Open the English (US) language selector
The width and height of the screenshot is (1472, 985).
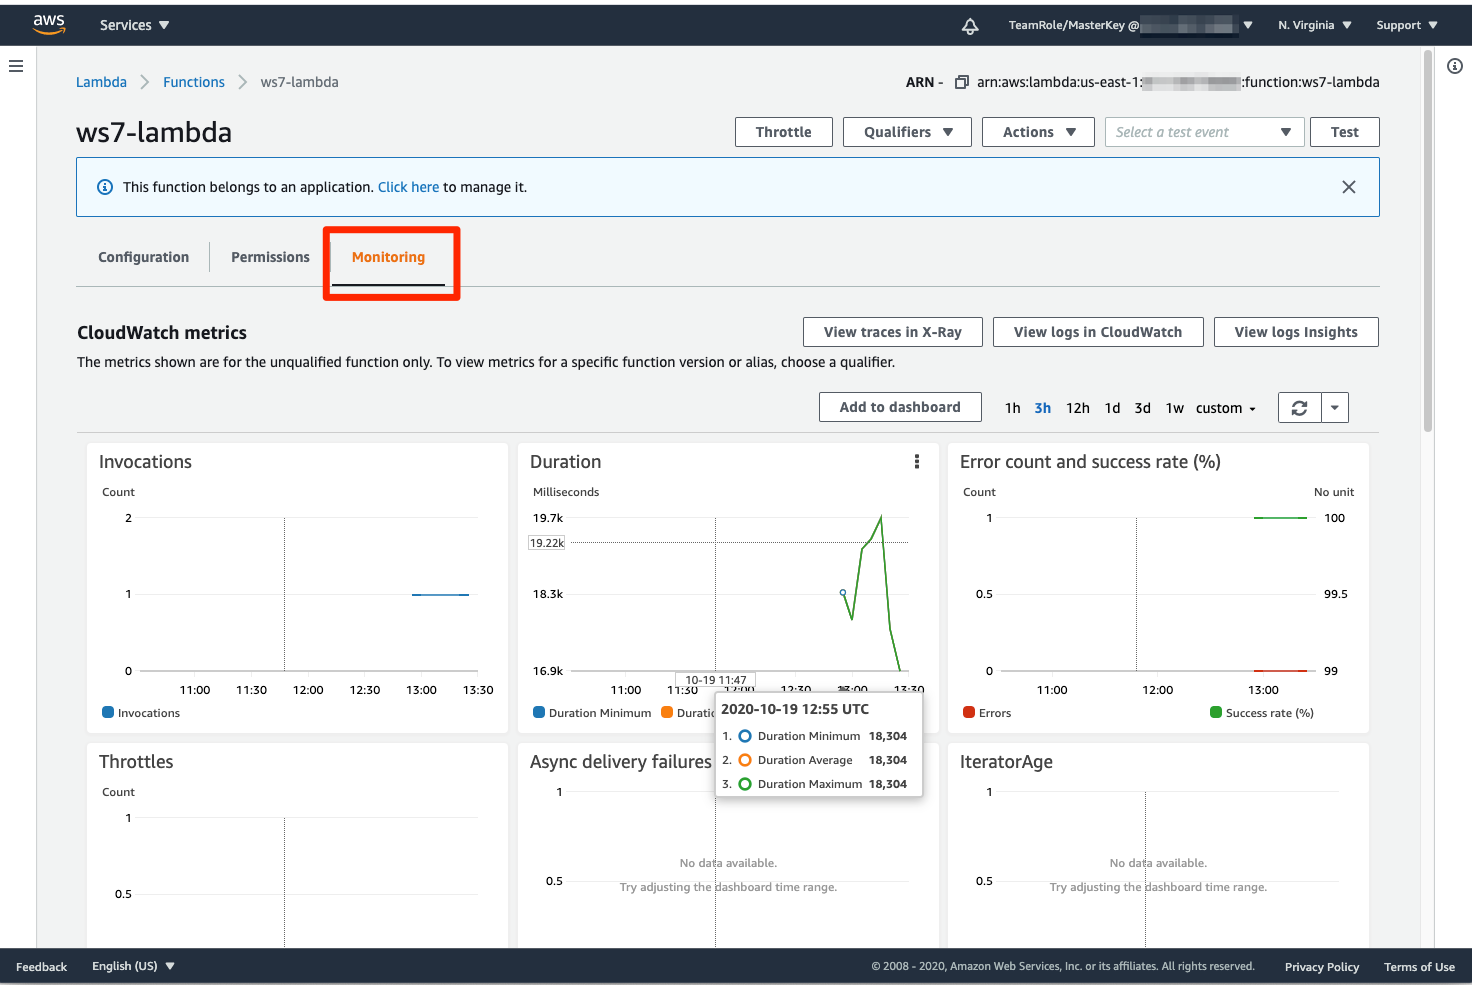[134, 966]
